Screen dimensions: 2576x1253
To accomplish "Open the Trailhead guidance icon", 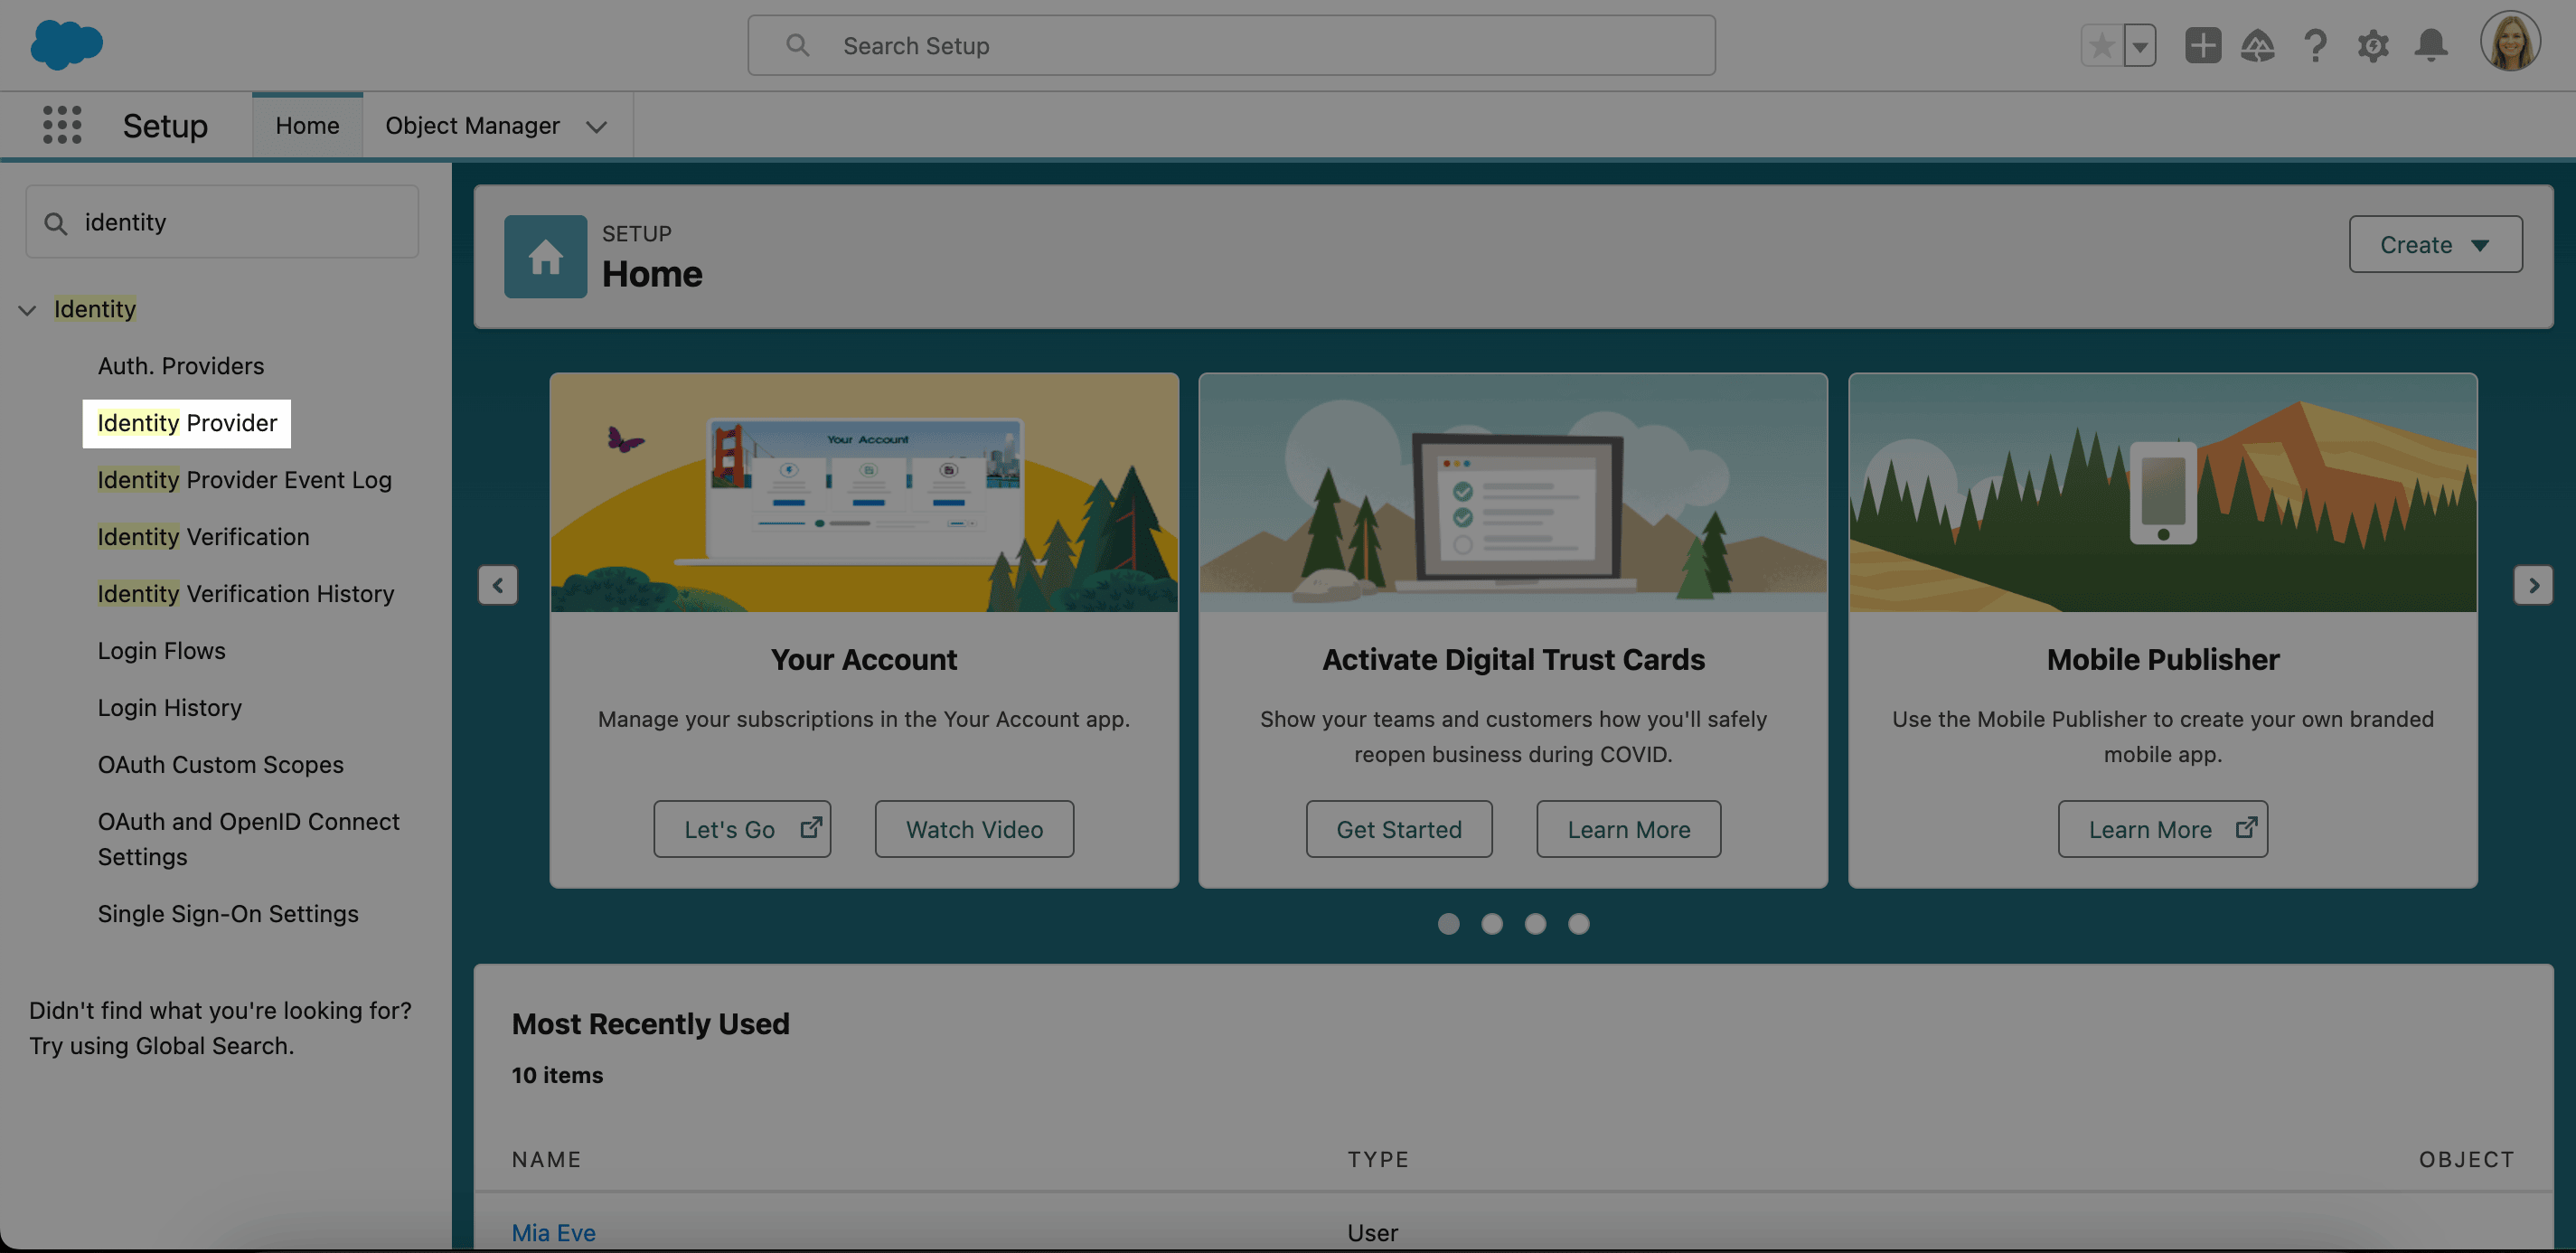I will [2258, 45].
